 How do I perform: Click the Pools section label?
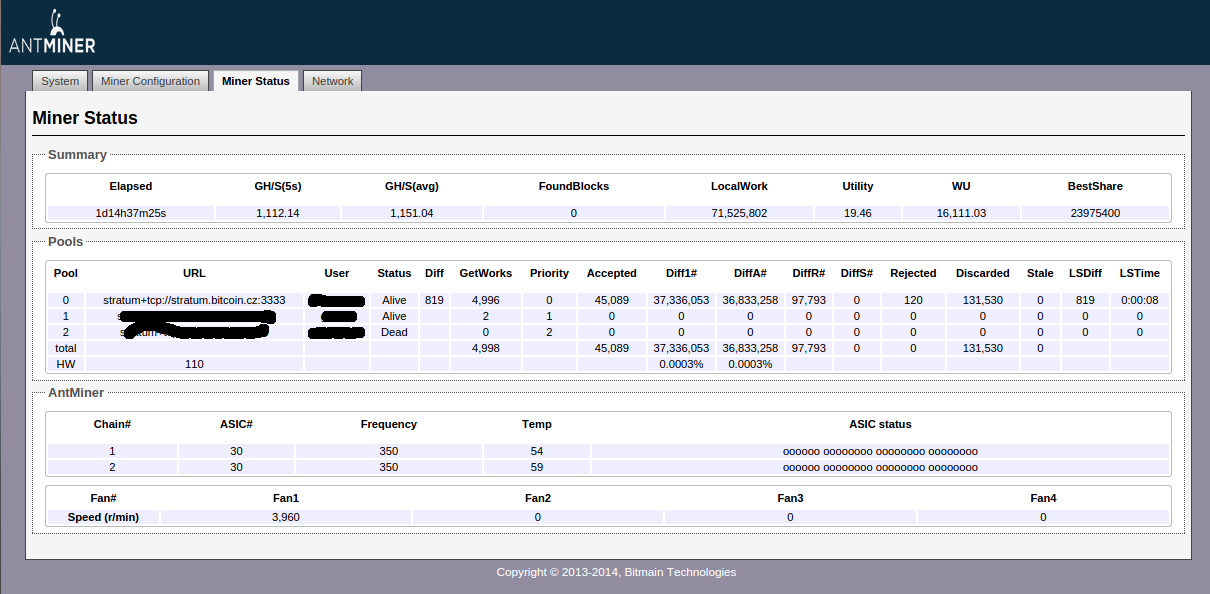tap(65, 242)
